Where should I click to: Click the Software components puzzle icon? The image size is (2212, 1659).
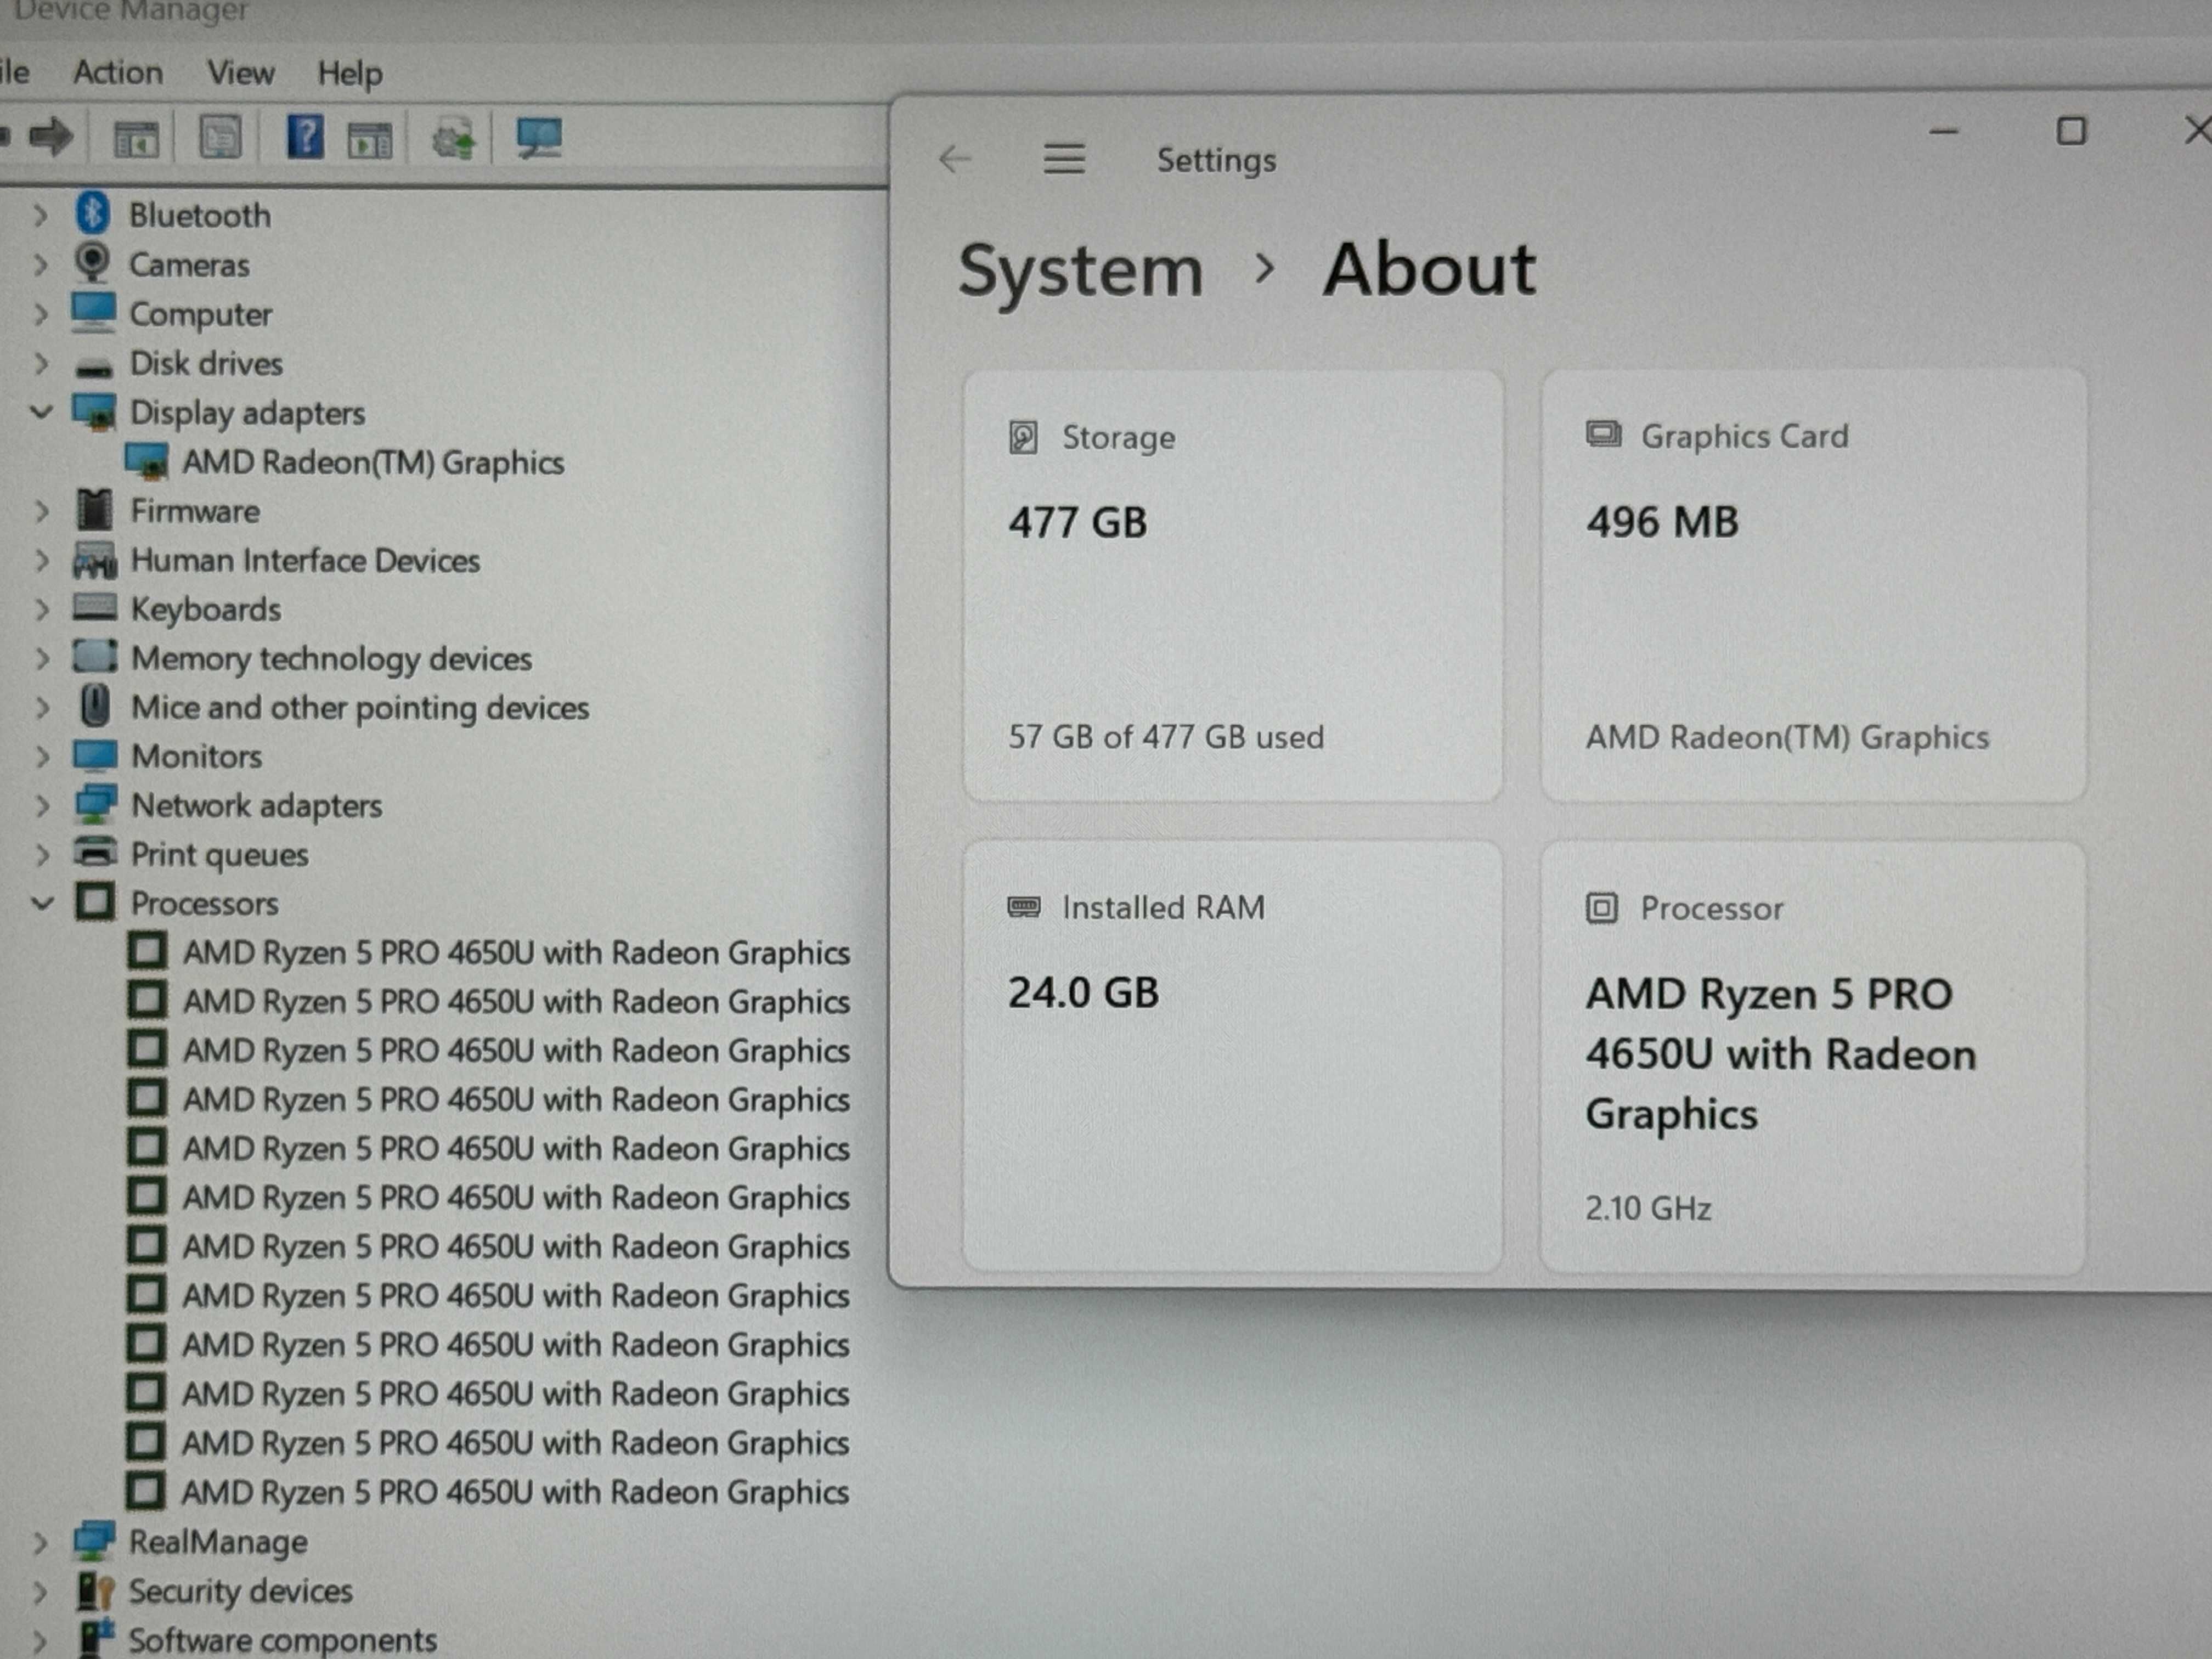click(96, 1638)
